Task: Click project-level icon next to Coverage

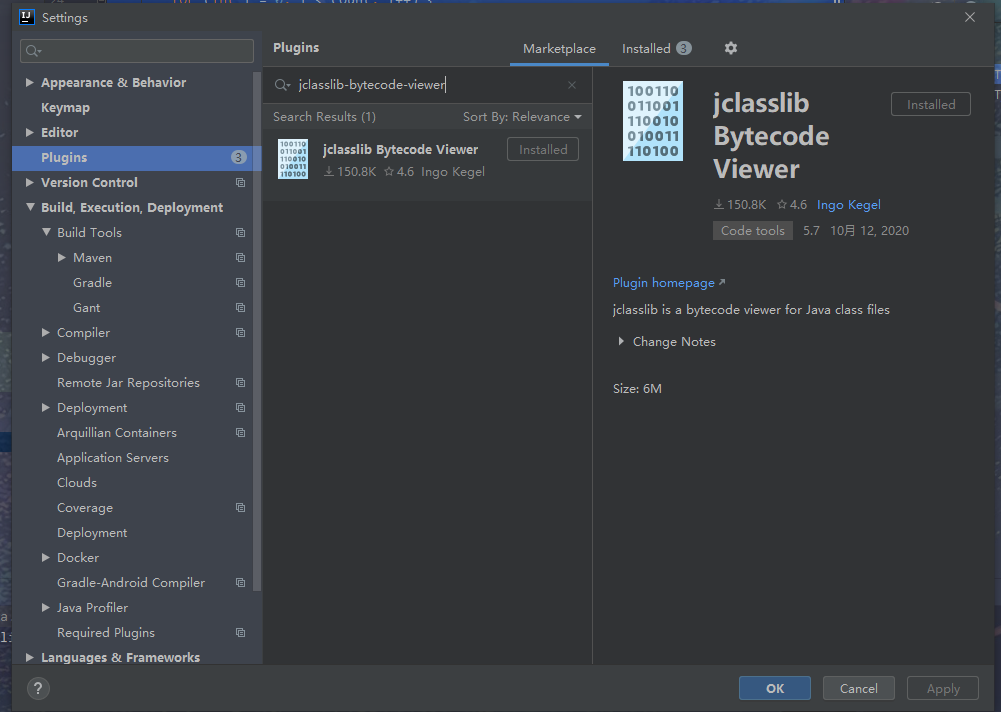Action: tap(241, 508)
